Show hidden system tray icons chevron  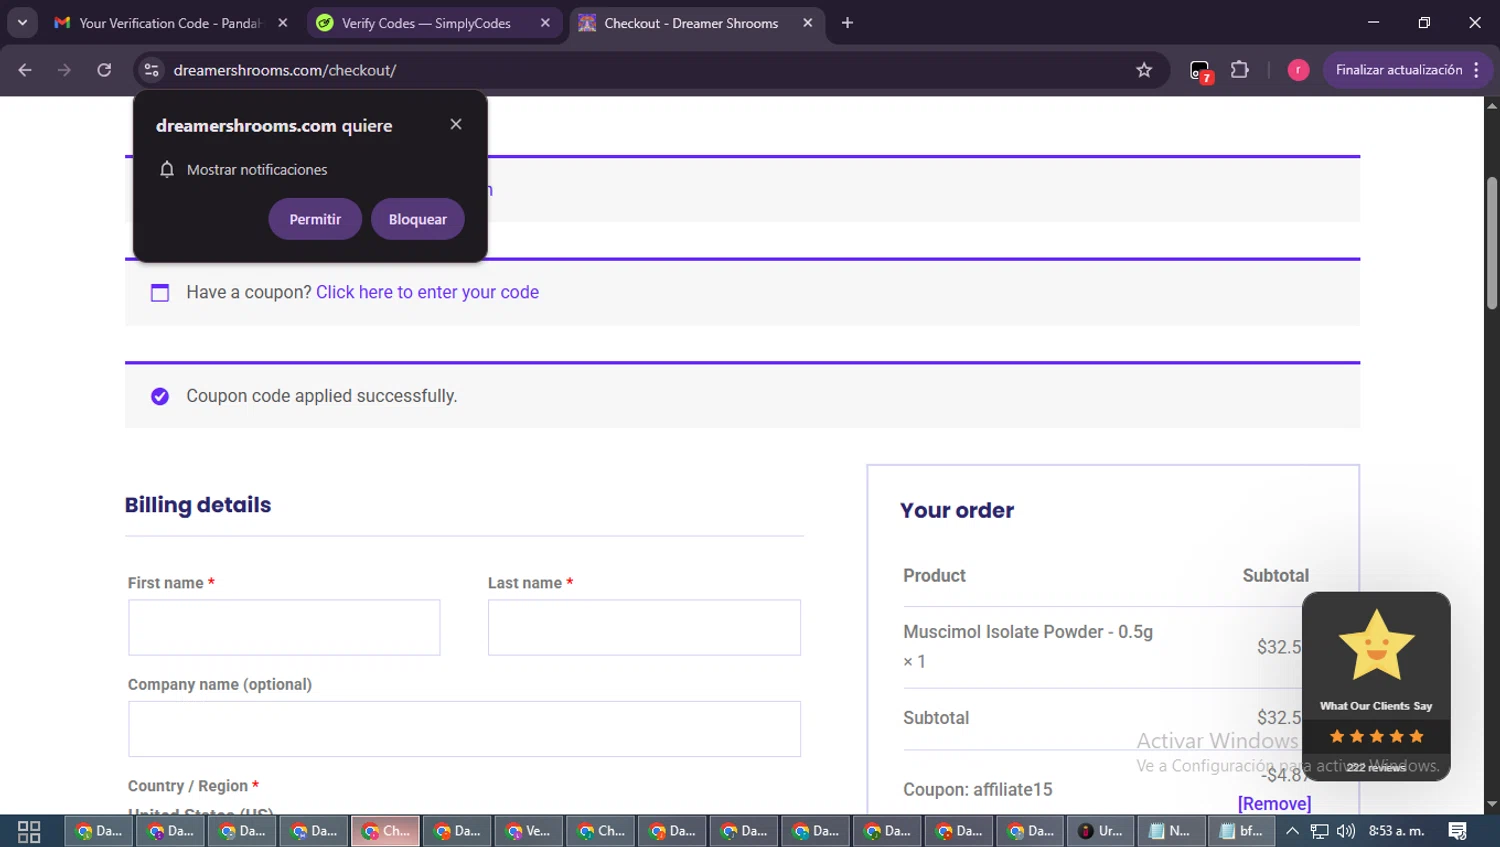[1292, 831]
